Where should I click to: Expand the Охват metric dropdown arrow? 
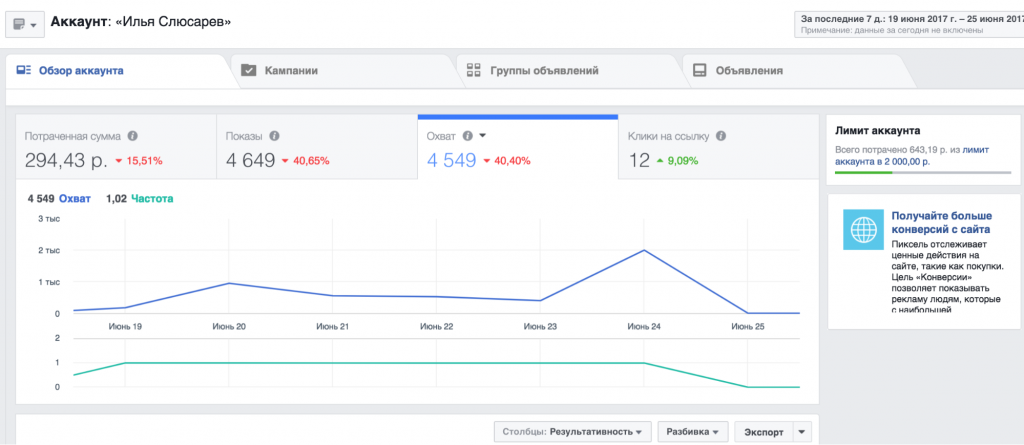[x=482, y=136]
